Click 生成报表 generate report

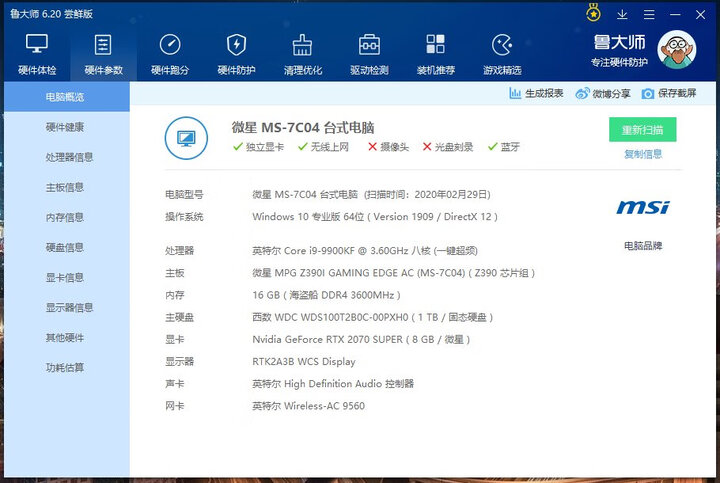click(x=536, y=93)
